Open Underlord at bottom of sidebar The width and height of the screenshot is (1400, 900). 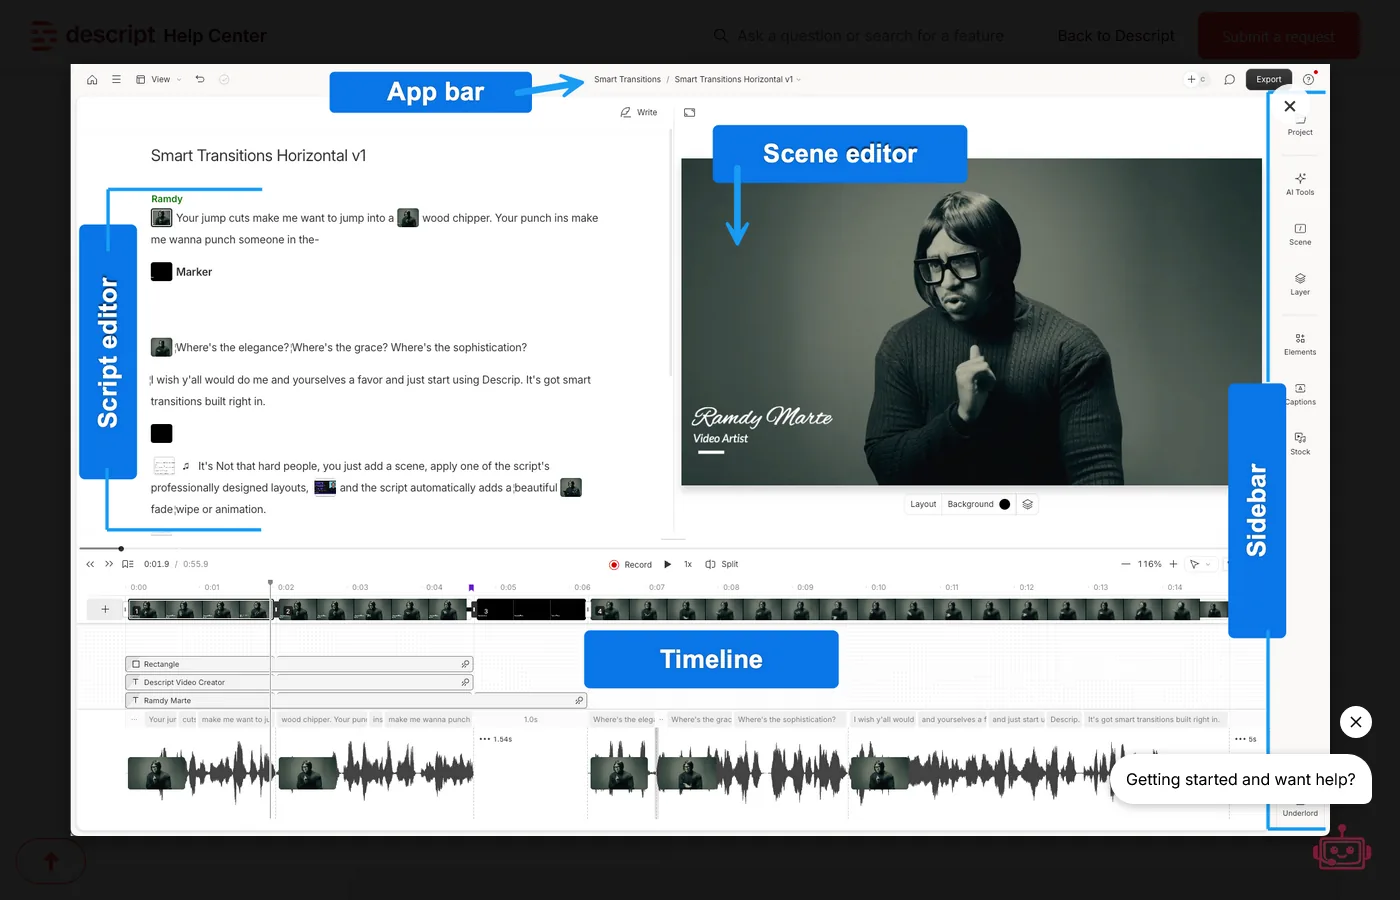(1300, 808)
